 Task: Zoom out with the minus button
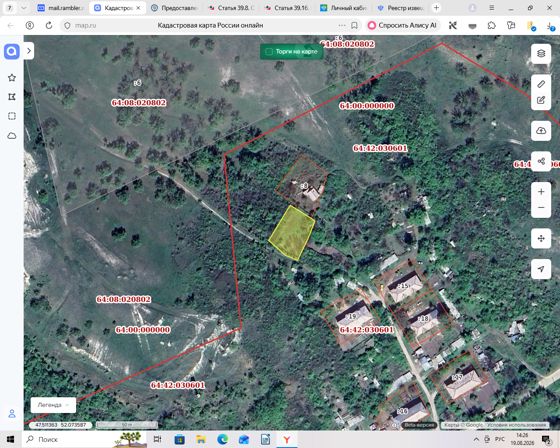point(541,208)
